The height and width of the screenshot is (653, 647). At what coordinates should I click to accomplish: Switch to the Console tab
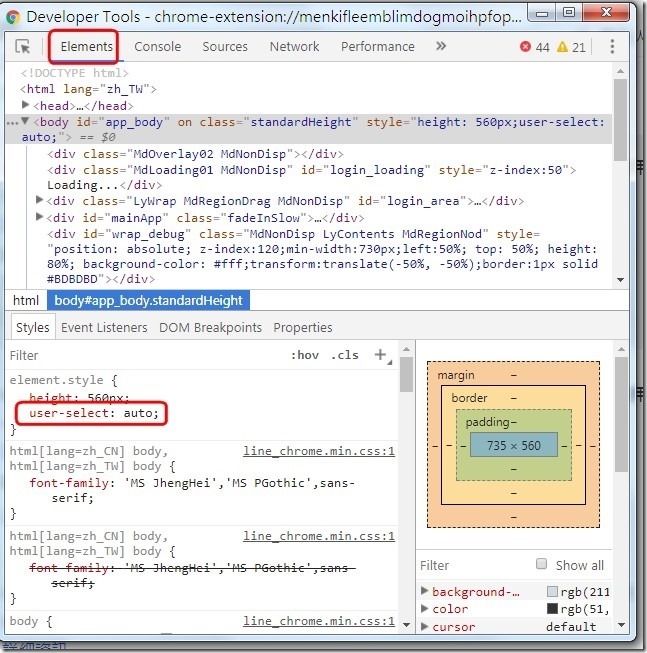(x=157, y=46)
